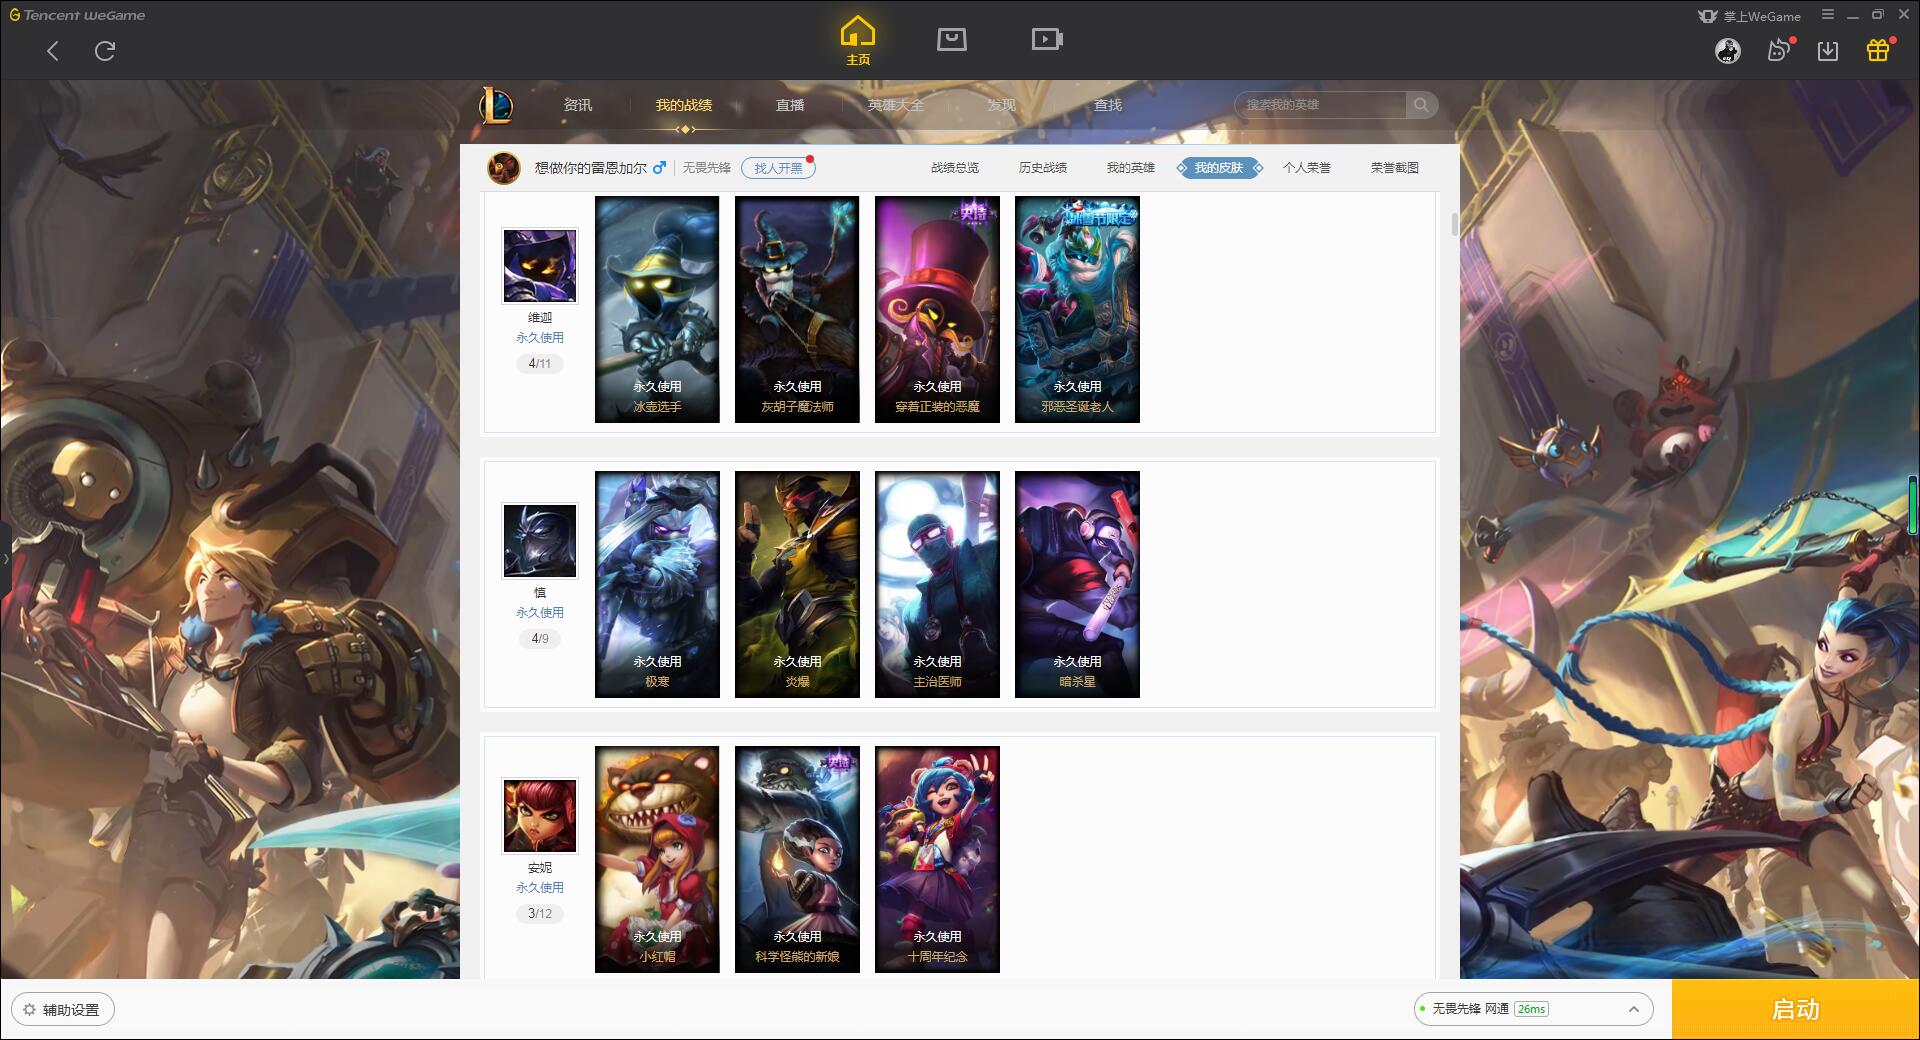1920x1040 pixels.
Task: Switch to the 发现 tab
Action: pos(1002,105)
